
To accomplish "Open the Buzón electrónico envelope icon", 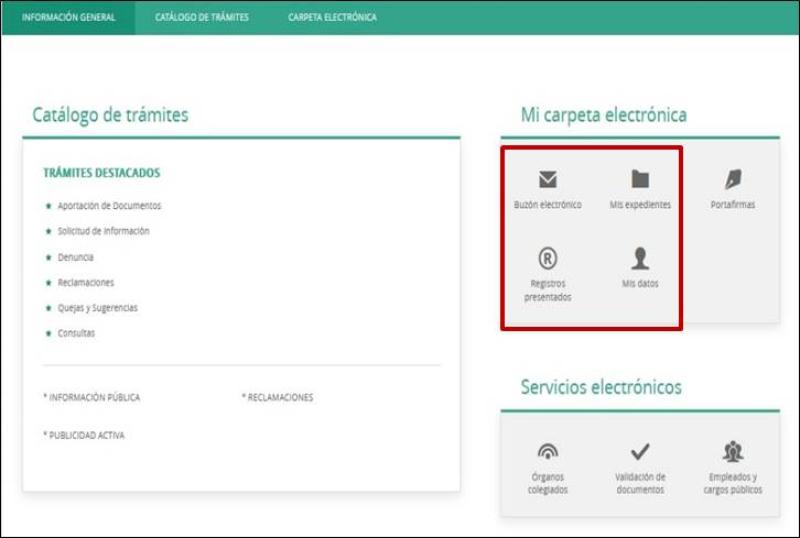I will pyautogui.click(x=547, y=180).
